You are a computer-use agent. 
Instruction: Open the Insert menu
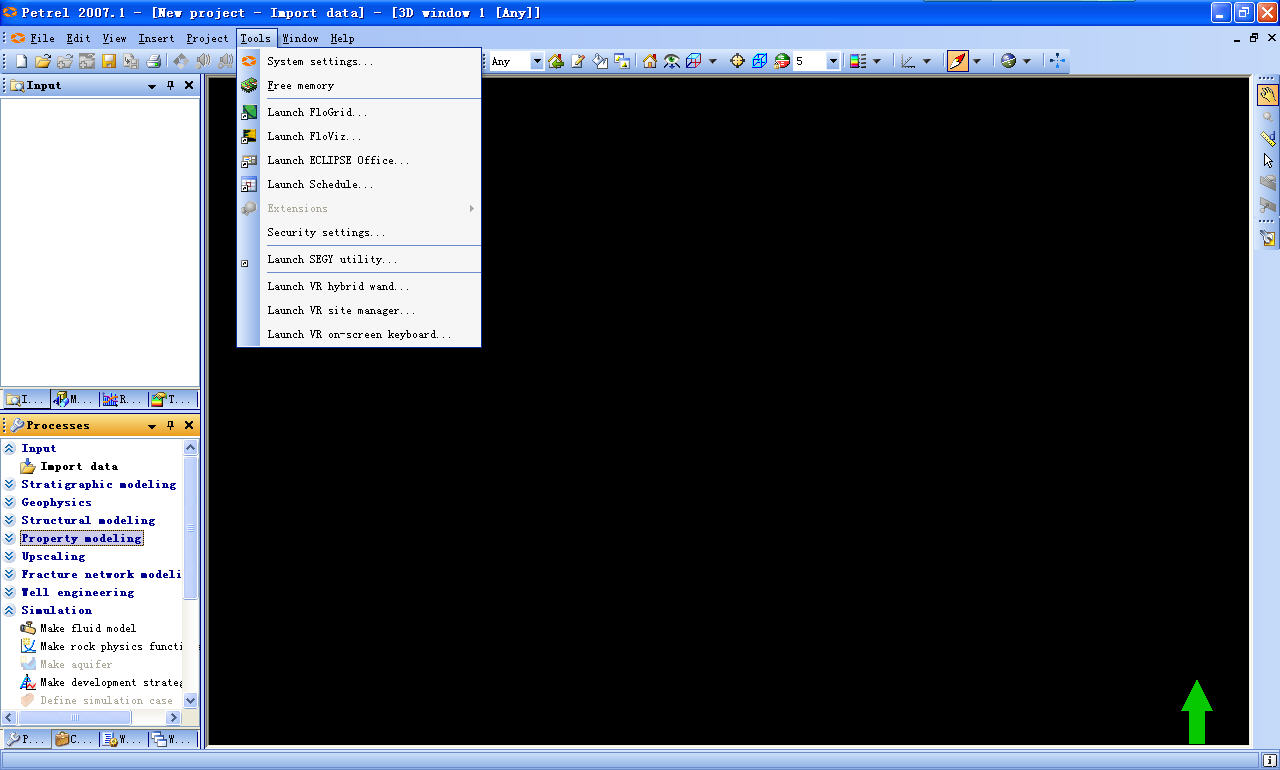[x=156, y=38]
